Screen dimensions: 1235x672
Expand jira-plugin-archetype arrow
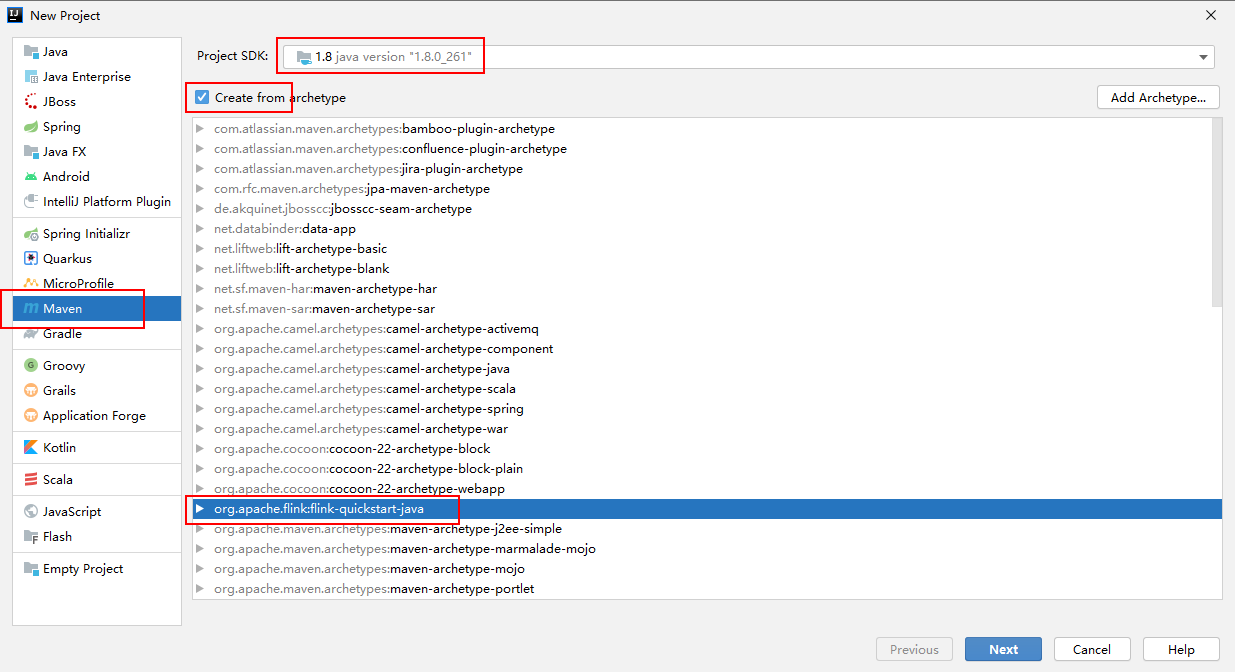tap(201, 169)
